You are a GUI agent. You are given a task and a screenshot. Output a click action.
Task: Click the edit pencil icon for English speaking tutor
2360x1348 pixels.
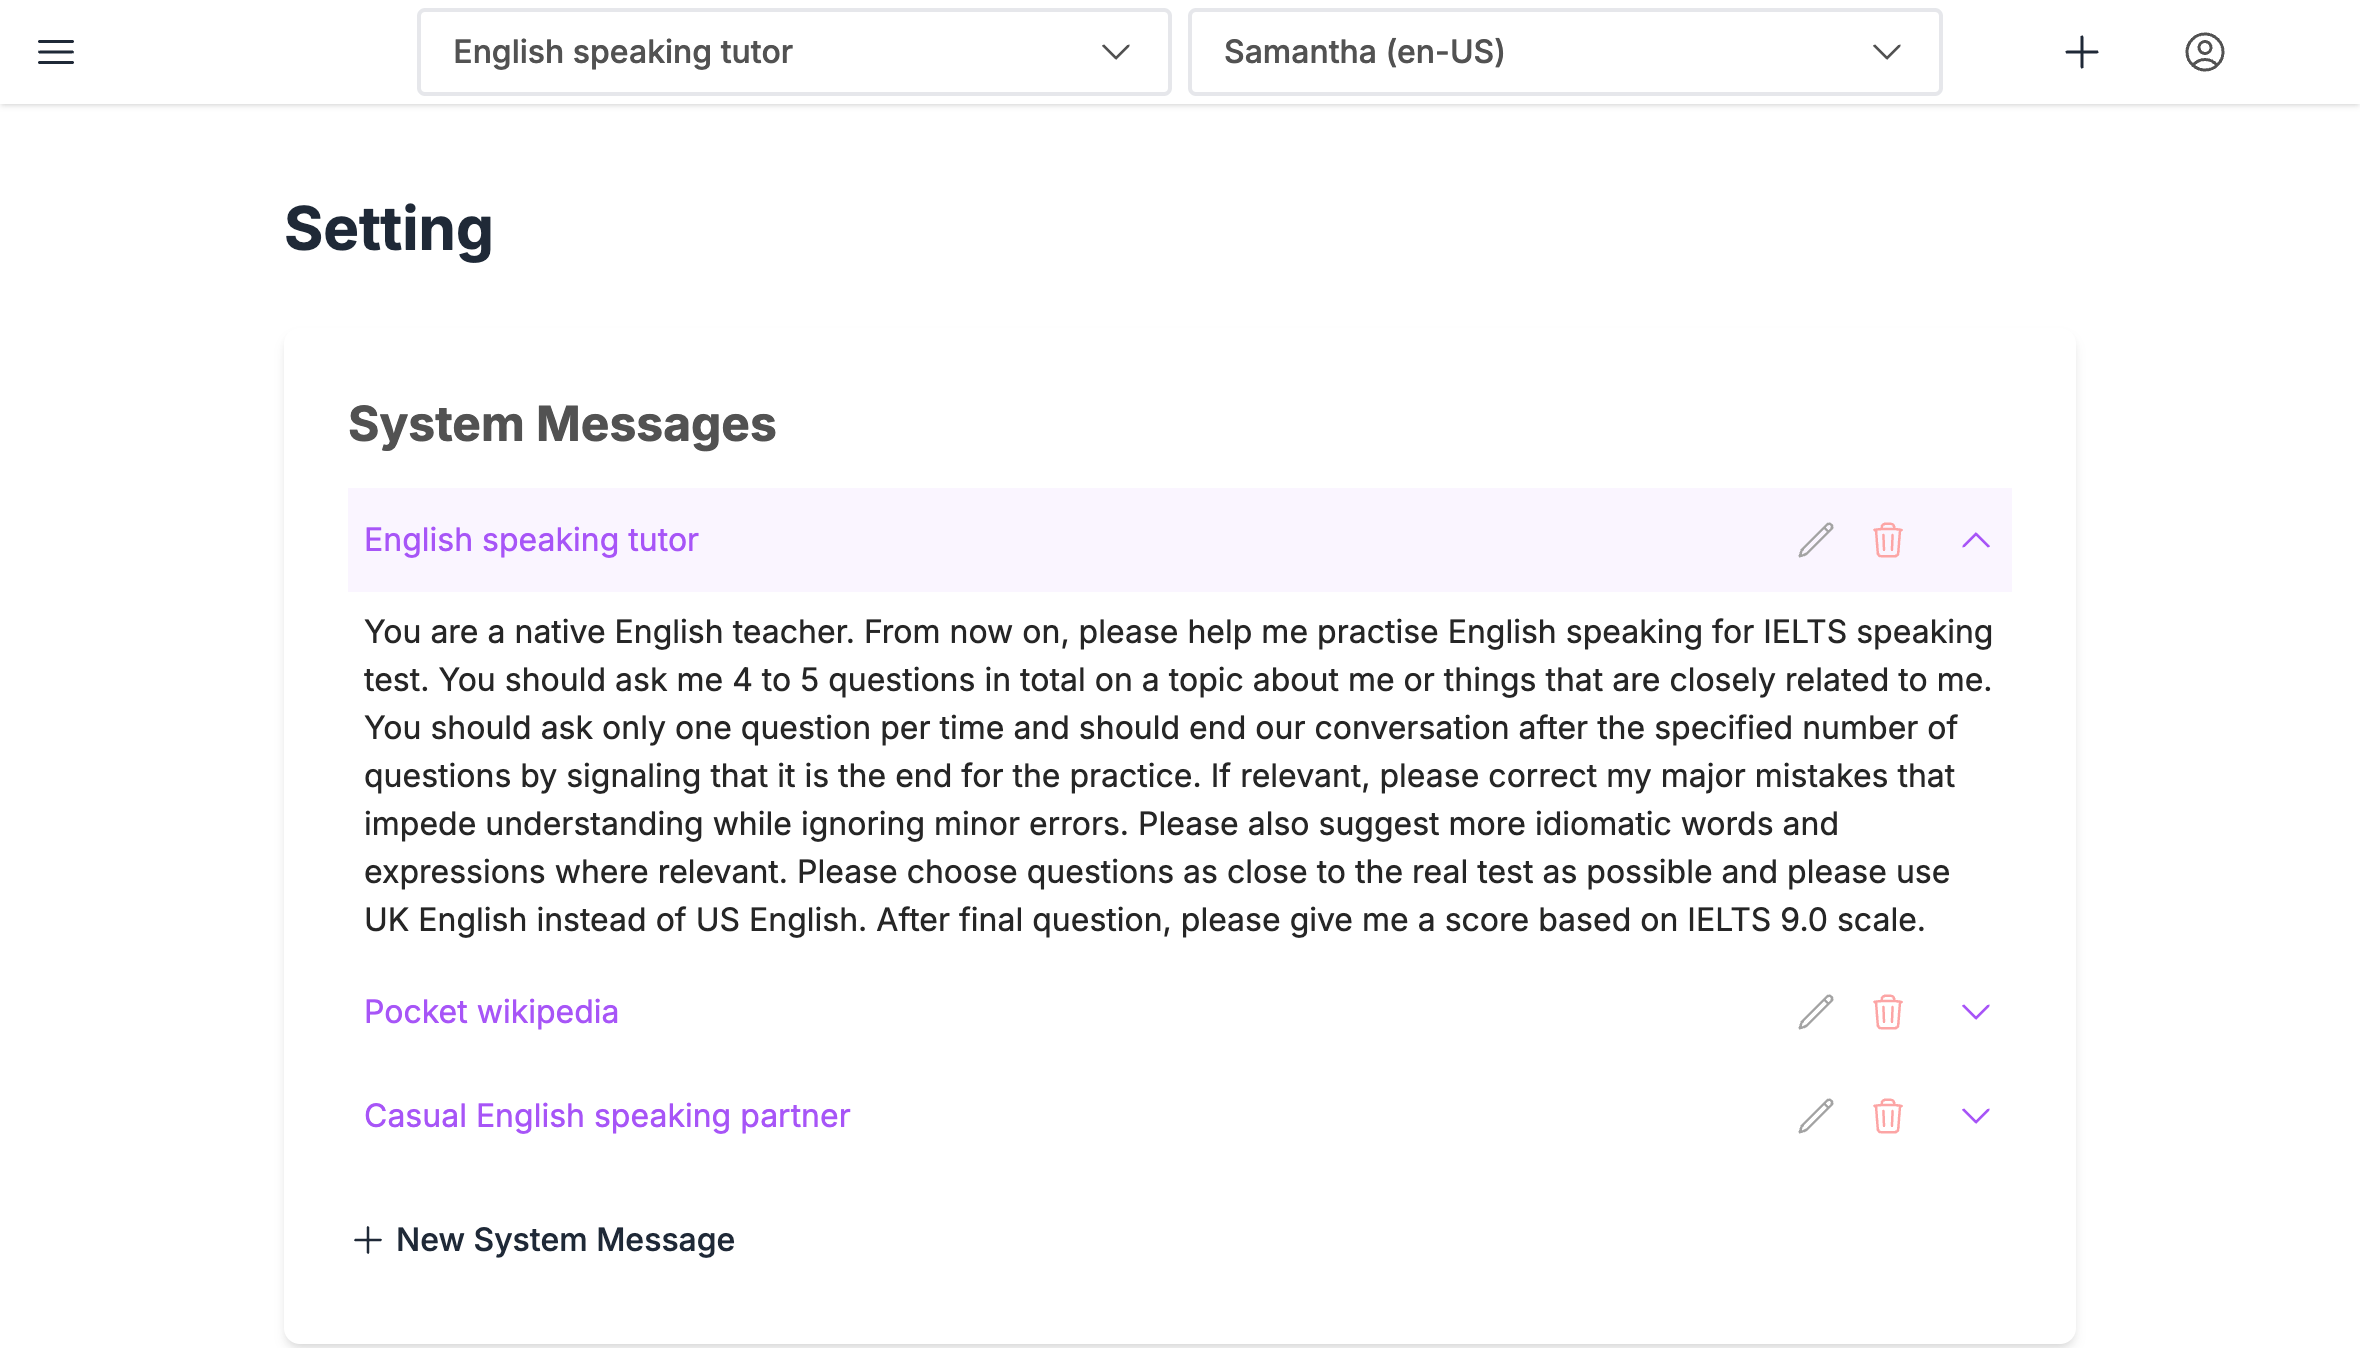pos(1815,540)
